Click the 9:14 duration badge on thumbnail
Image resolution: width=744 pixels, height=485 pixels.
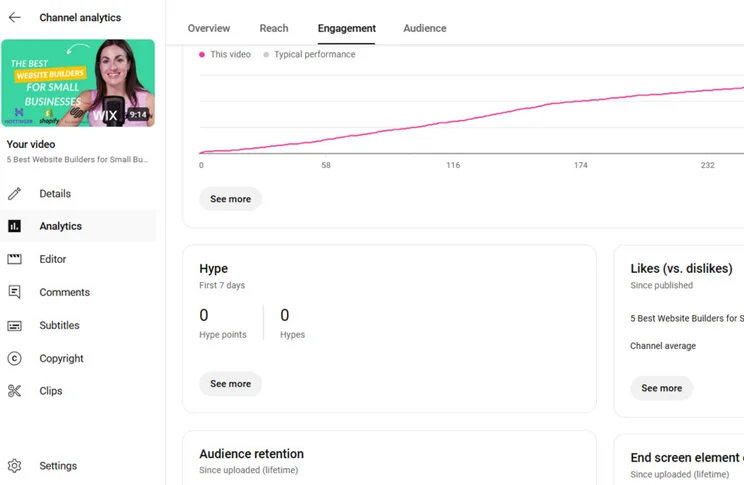[x=138, y=114]
